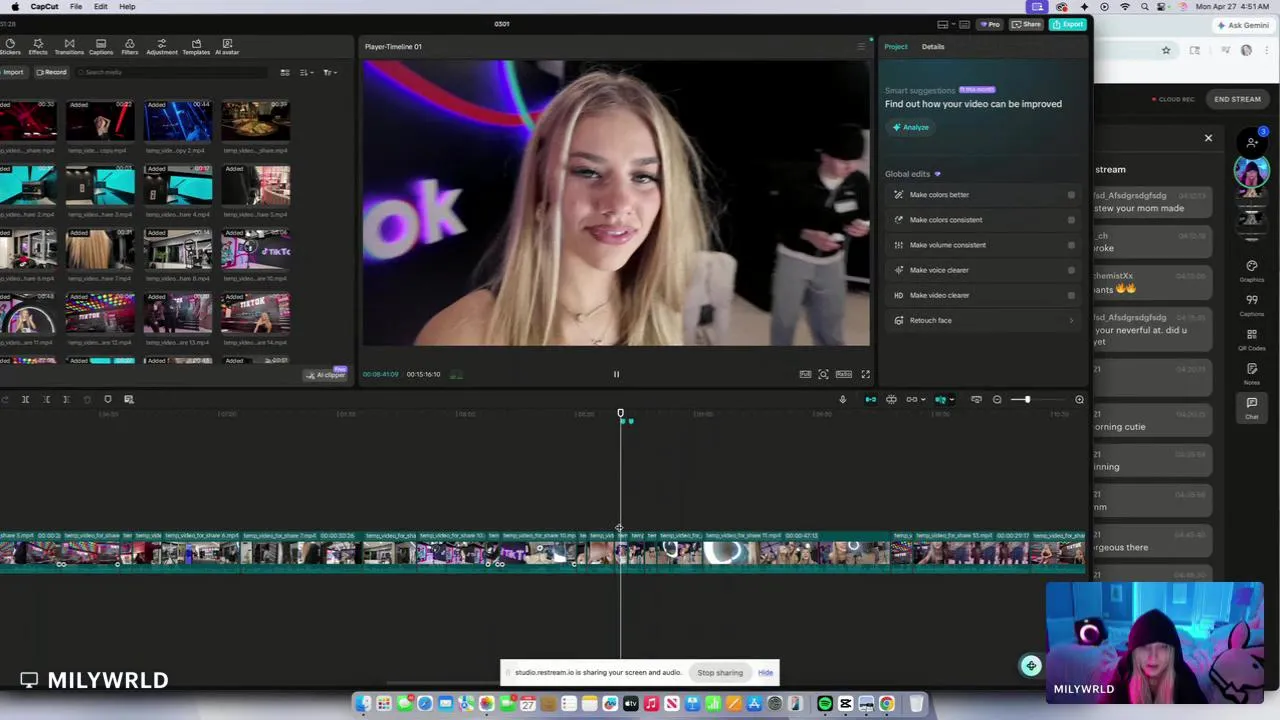
Task: Open the layout switcher dropdown in CapCut
Action: (x=948, y=24)
